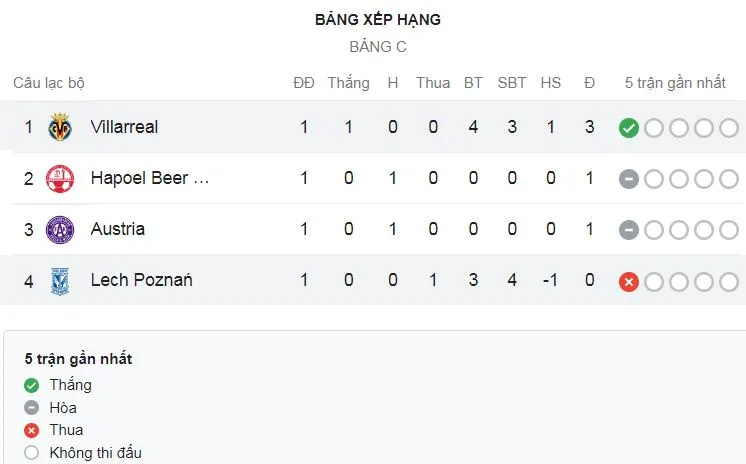Click the red Thua legend icon

(x=30, y=430)
